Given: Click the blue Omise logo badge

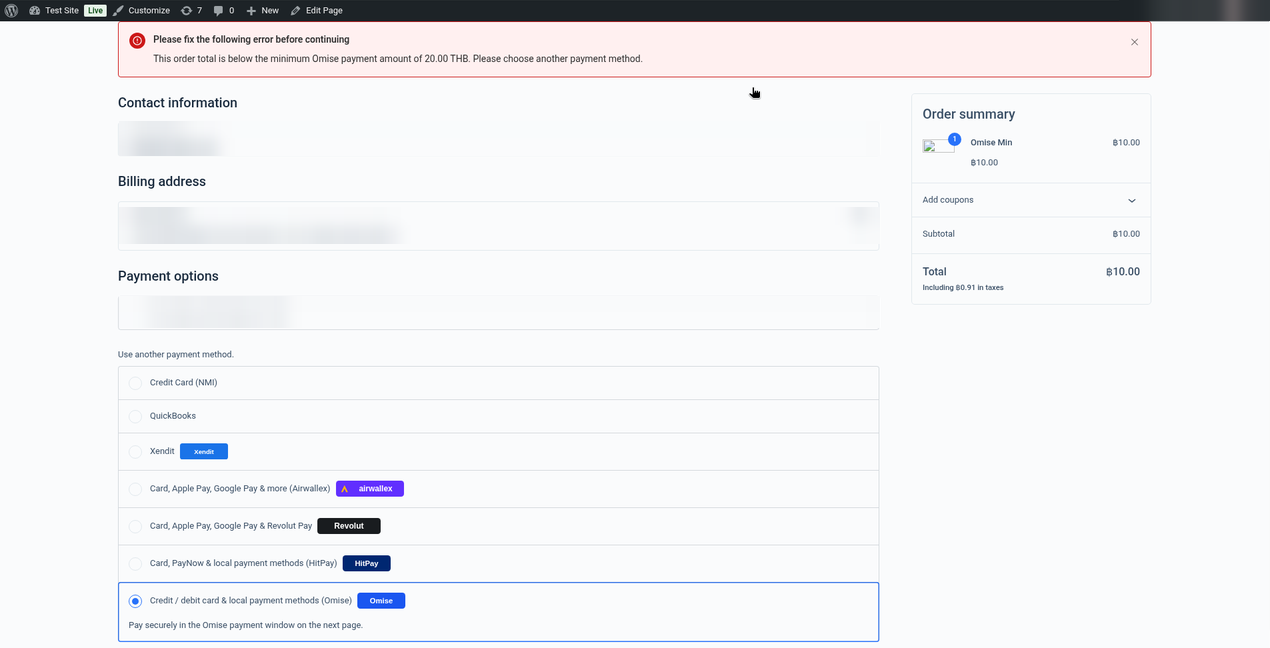Looking at the screenshot, I should tap(381, 601).
